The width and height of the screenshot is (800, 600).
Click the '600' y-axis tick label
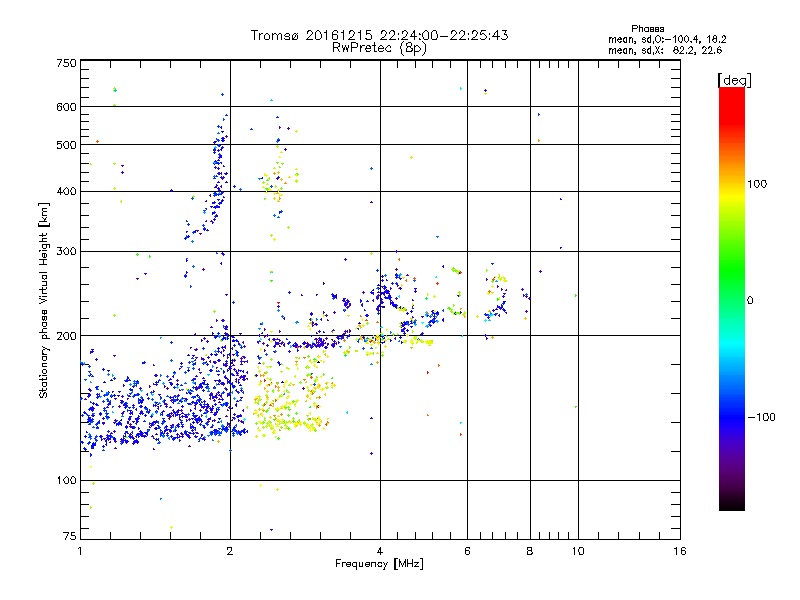66,107
